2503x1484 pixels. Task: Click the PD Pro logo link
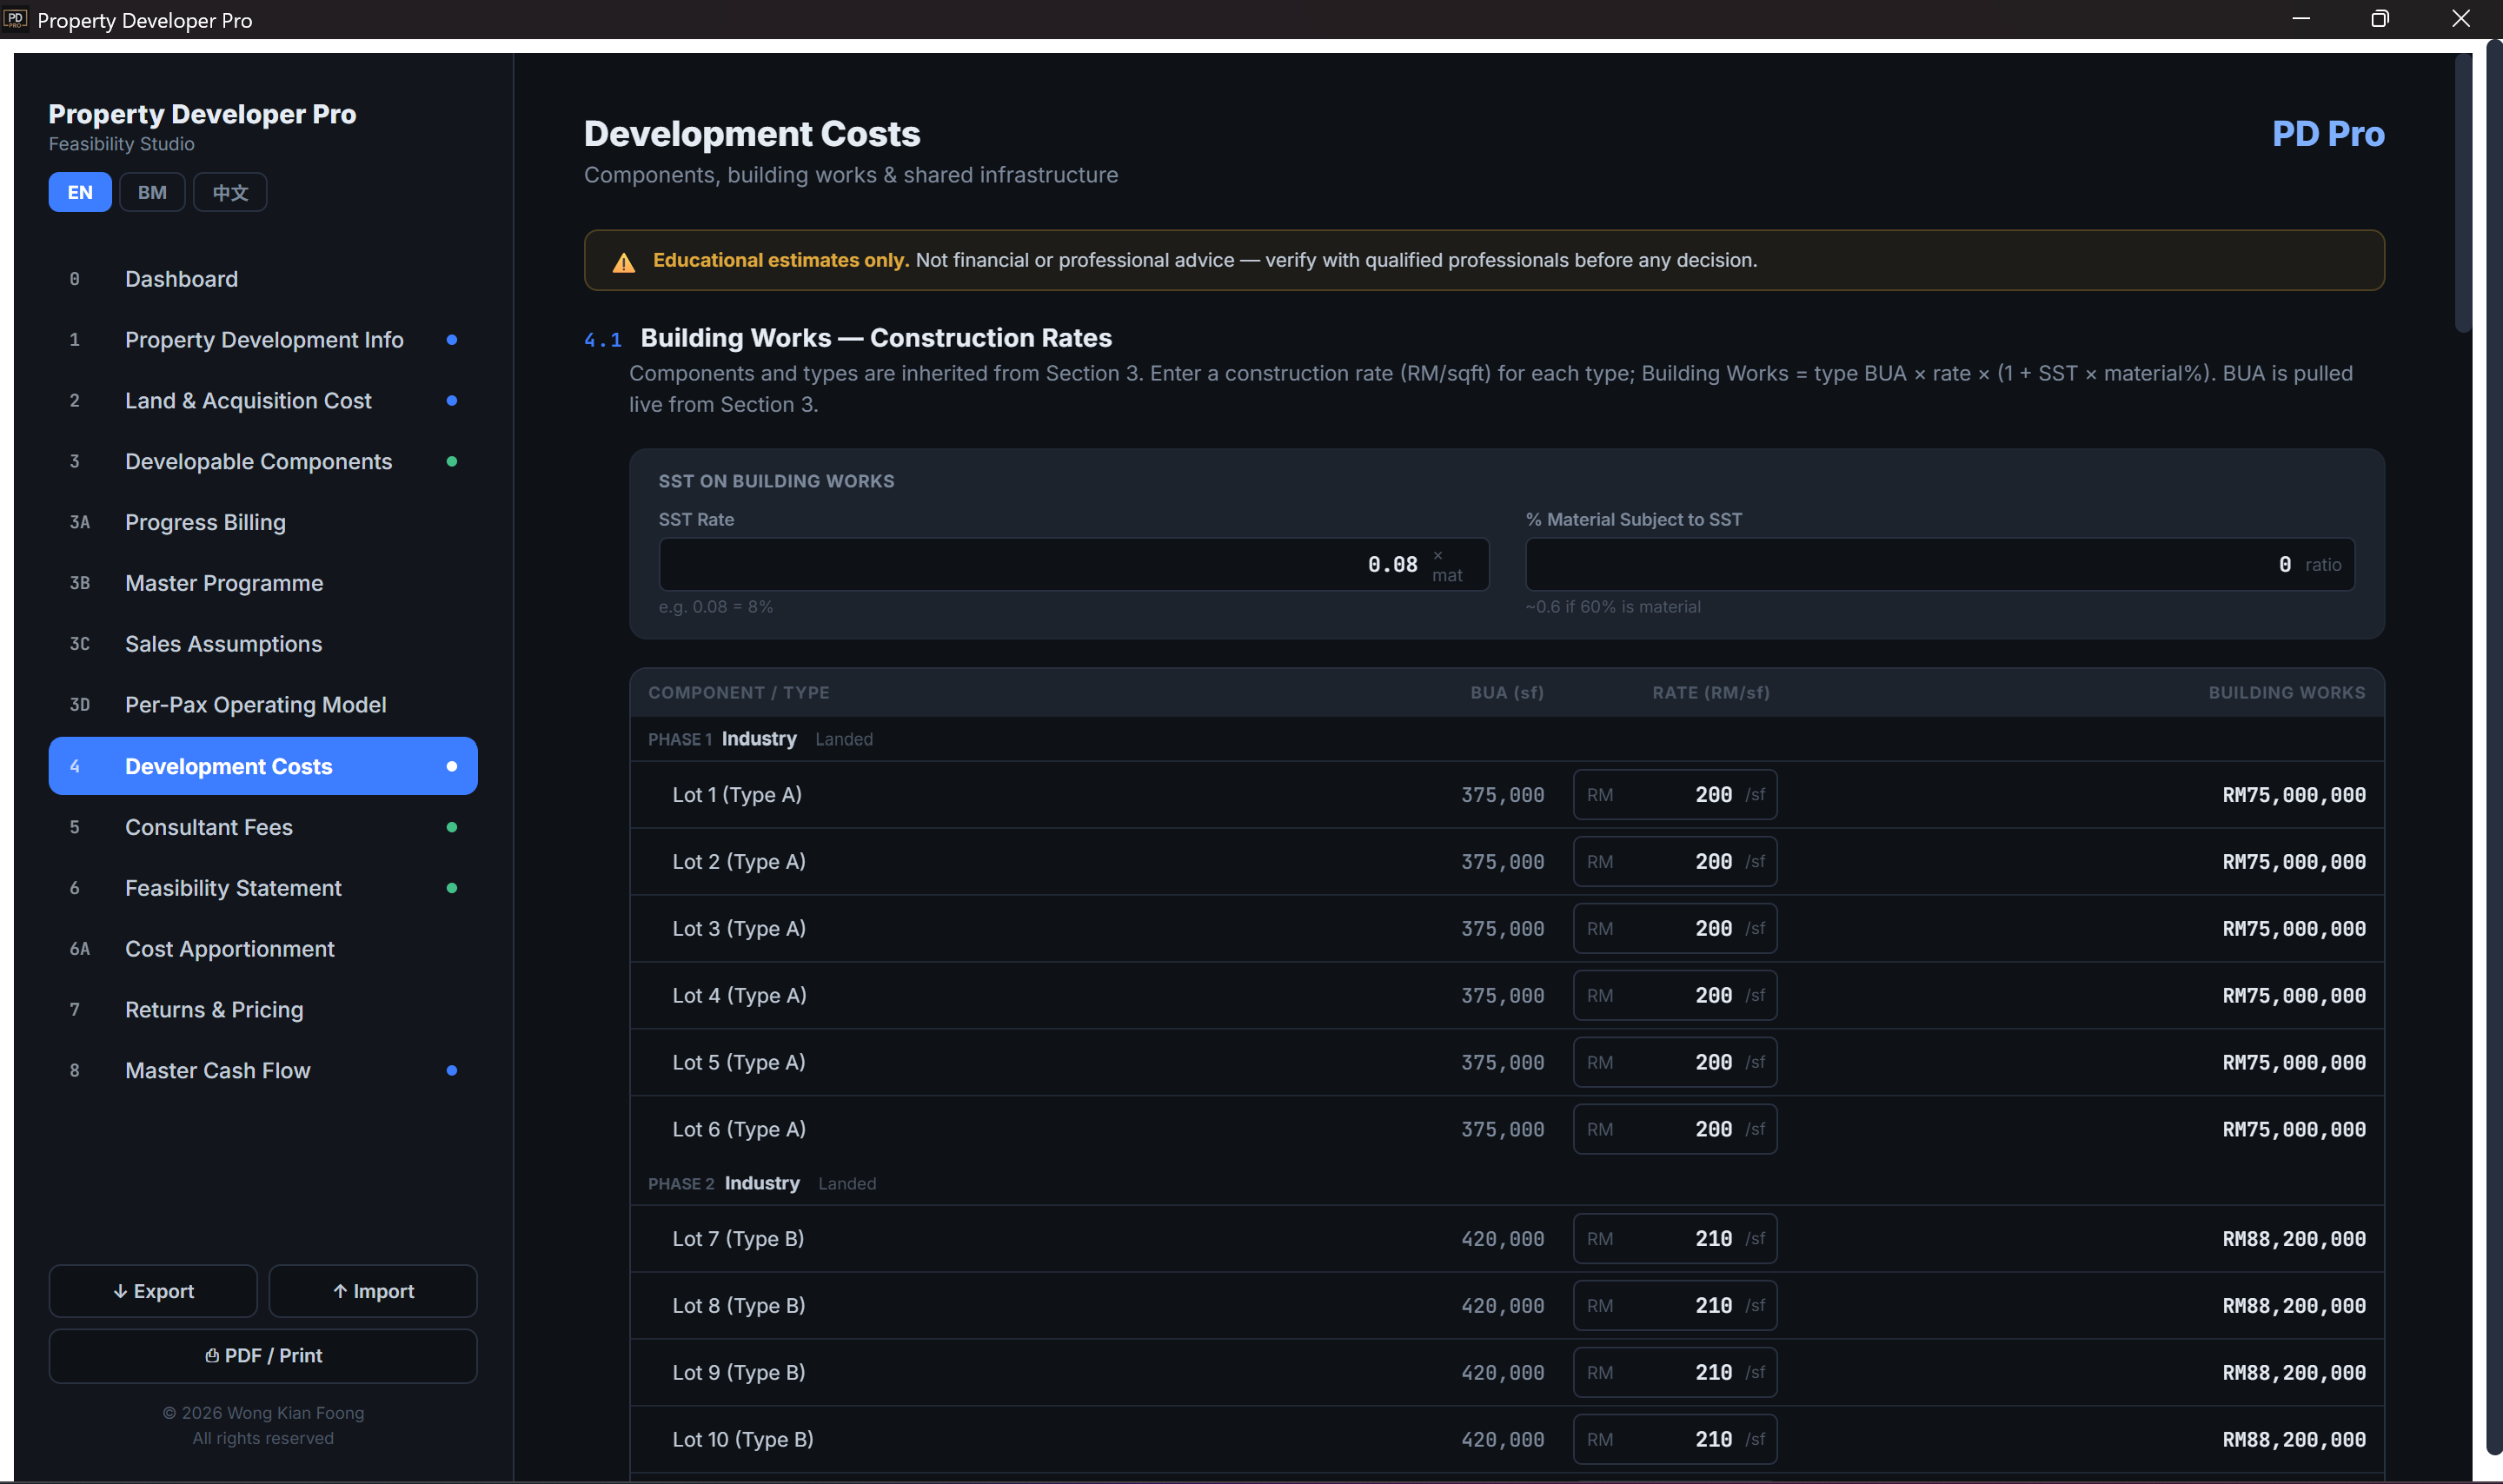[2328, 134]
